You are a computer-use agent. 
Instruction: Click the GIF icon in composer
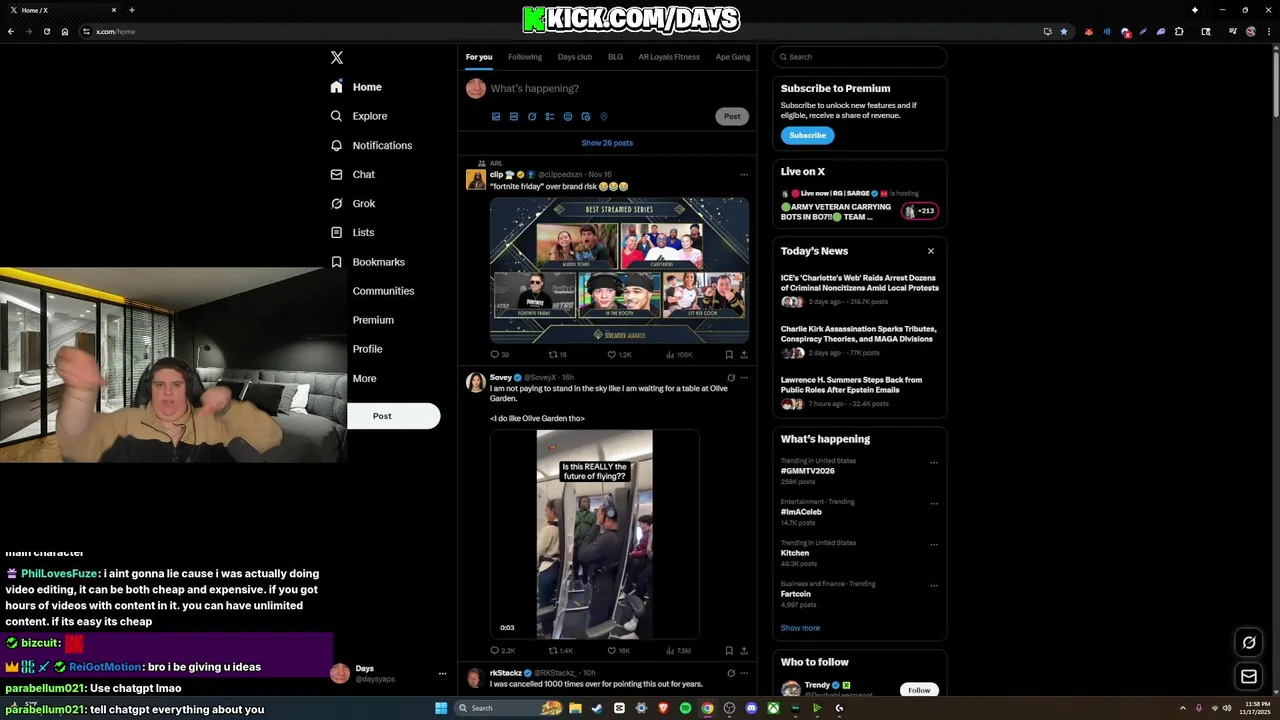click(514, 116)
